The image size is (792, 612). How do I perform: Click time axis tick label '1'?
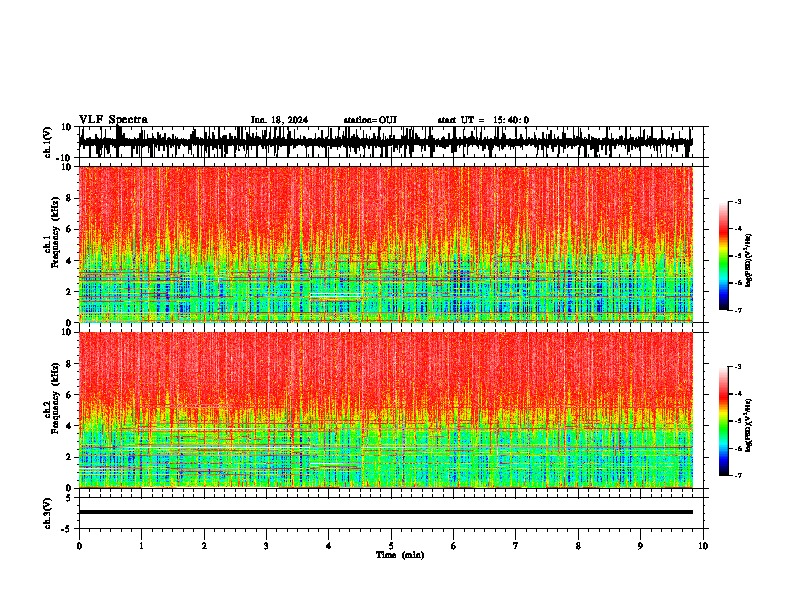141,546
